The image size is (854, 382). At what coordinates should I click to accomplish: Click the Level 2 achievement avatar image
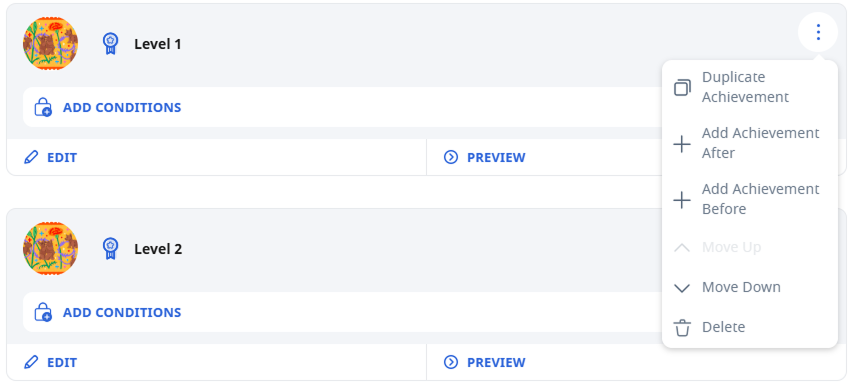tap(50, 248)
